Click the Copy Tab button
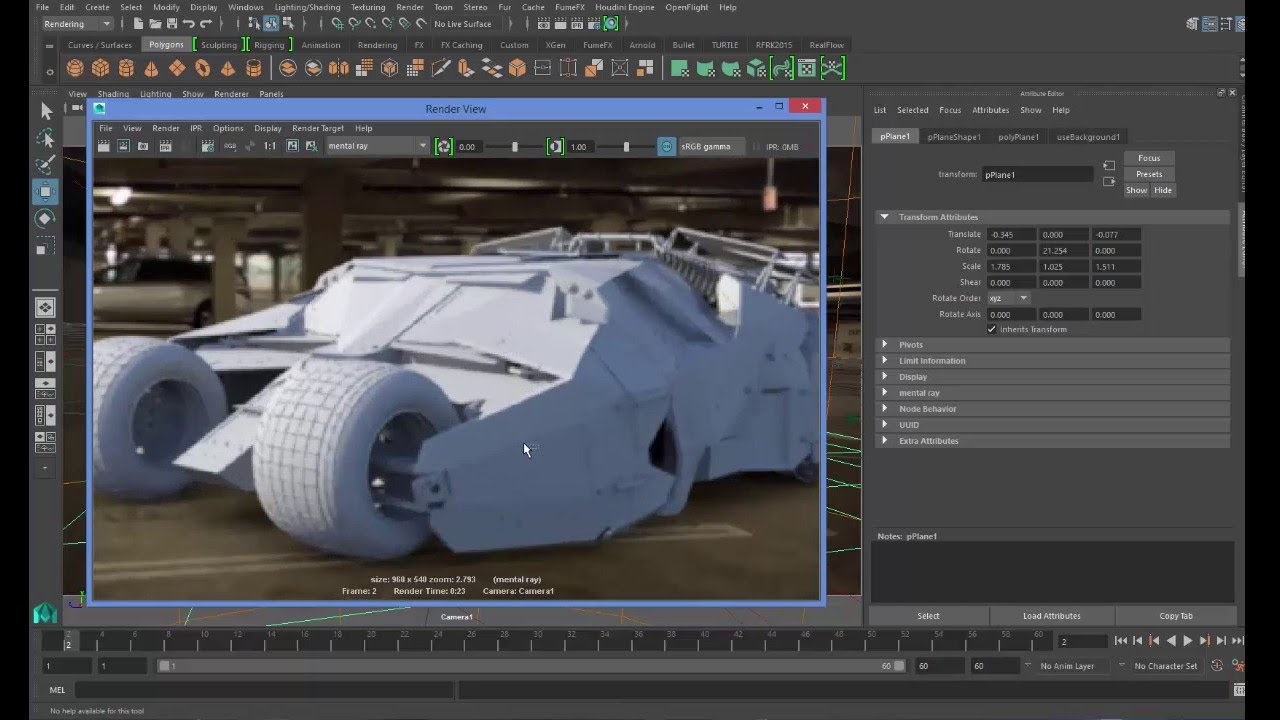Image resolution: width=1280 pixels, height=720 pixels. tap(1176, 616)
